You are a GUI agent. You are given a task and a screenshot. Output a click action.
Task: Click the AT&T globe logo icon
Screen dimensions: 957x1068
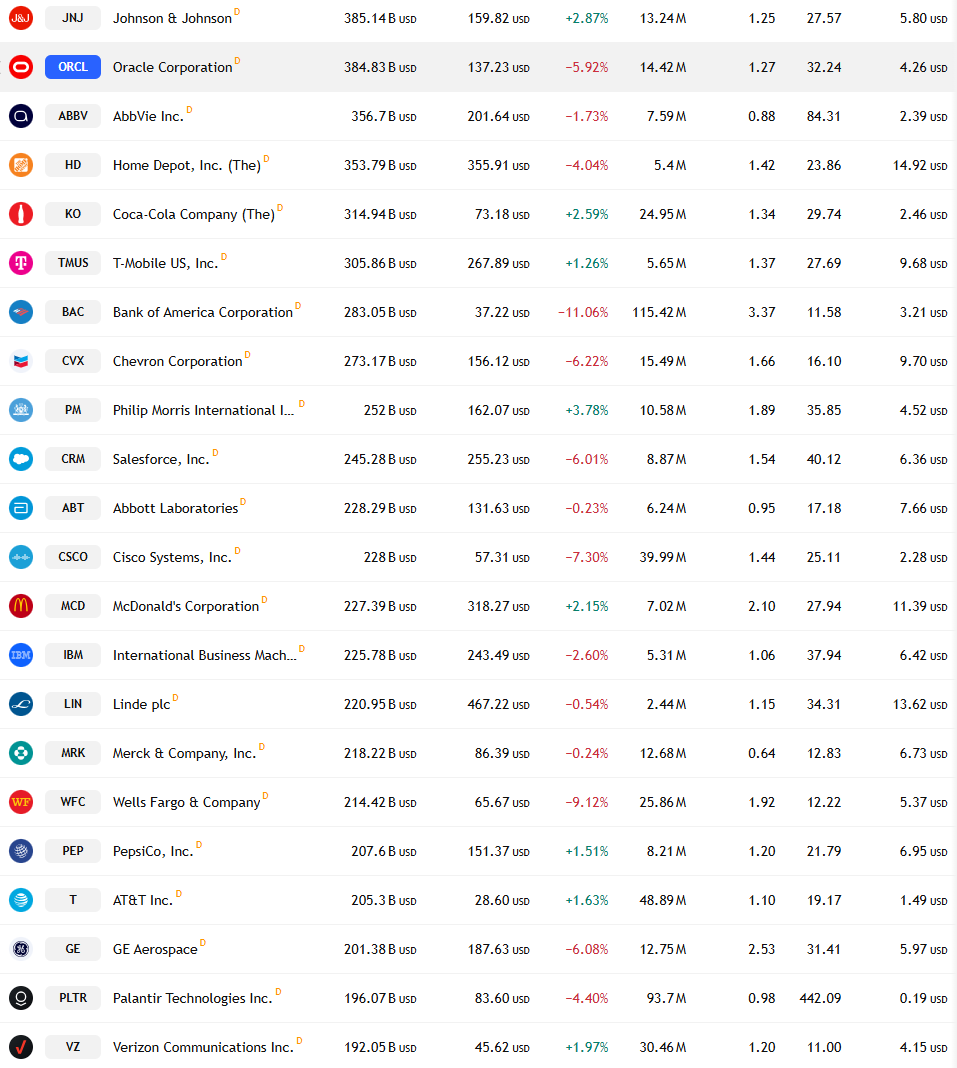click(x=21, y=900)
